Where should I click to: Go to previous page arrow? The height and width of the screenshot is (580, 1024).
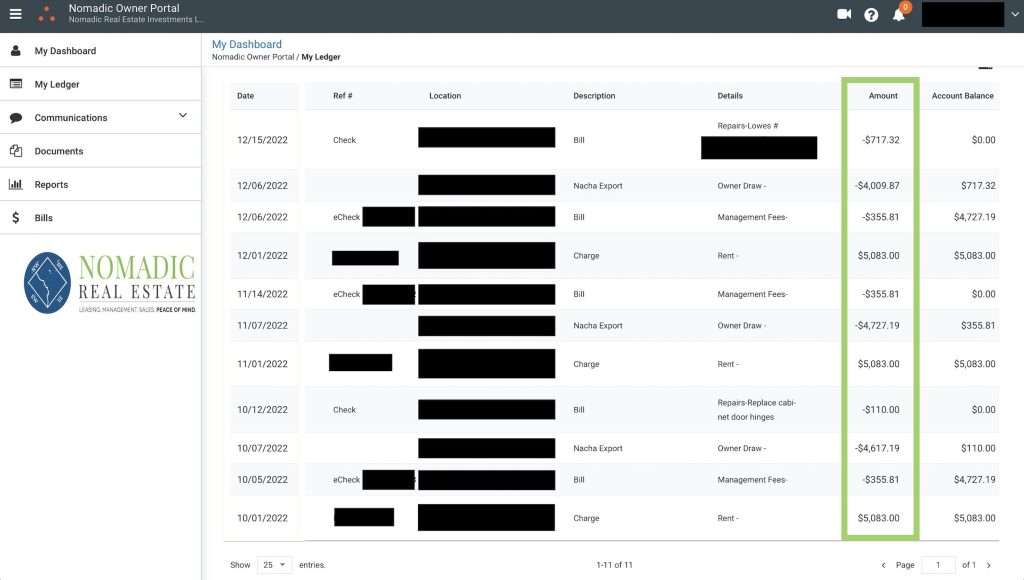[x=883, y=565]
